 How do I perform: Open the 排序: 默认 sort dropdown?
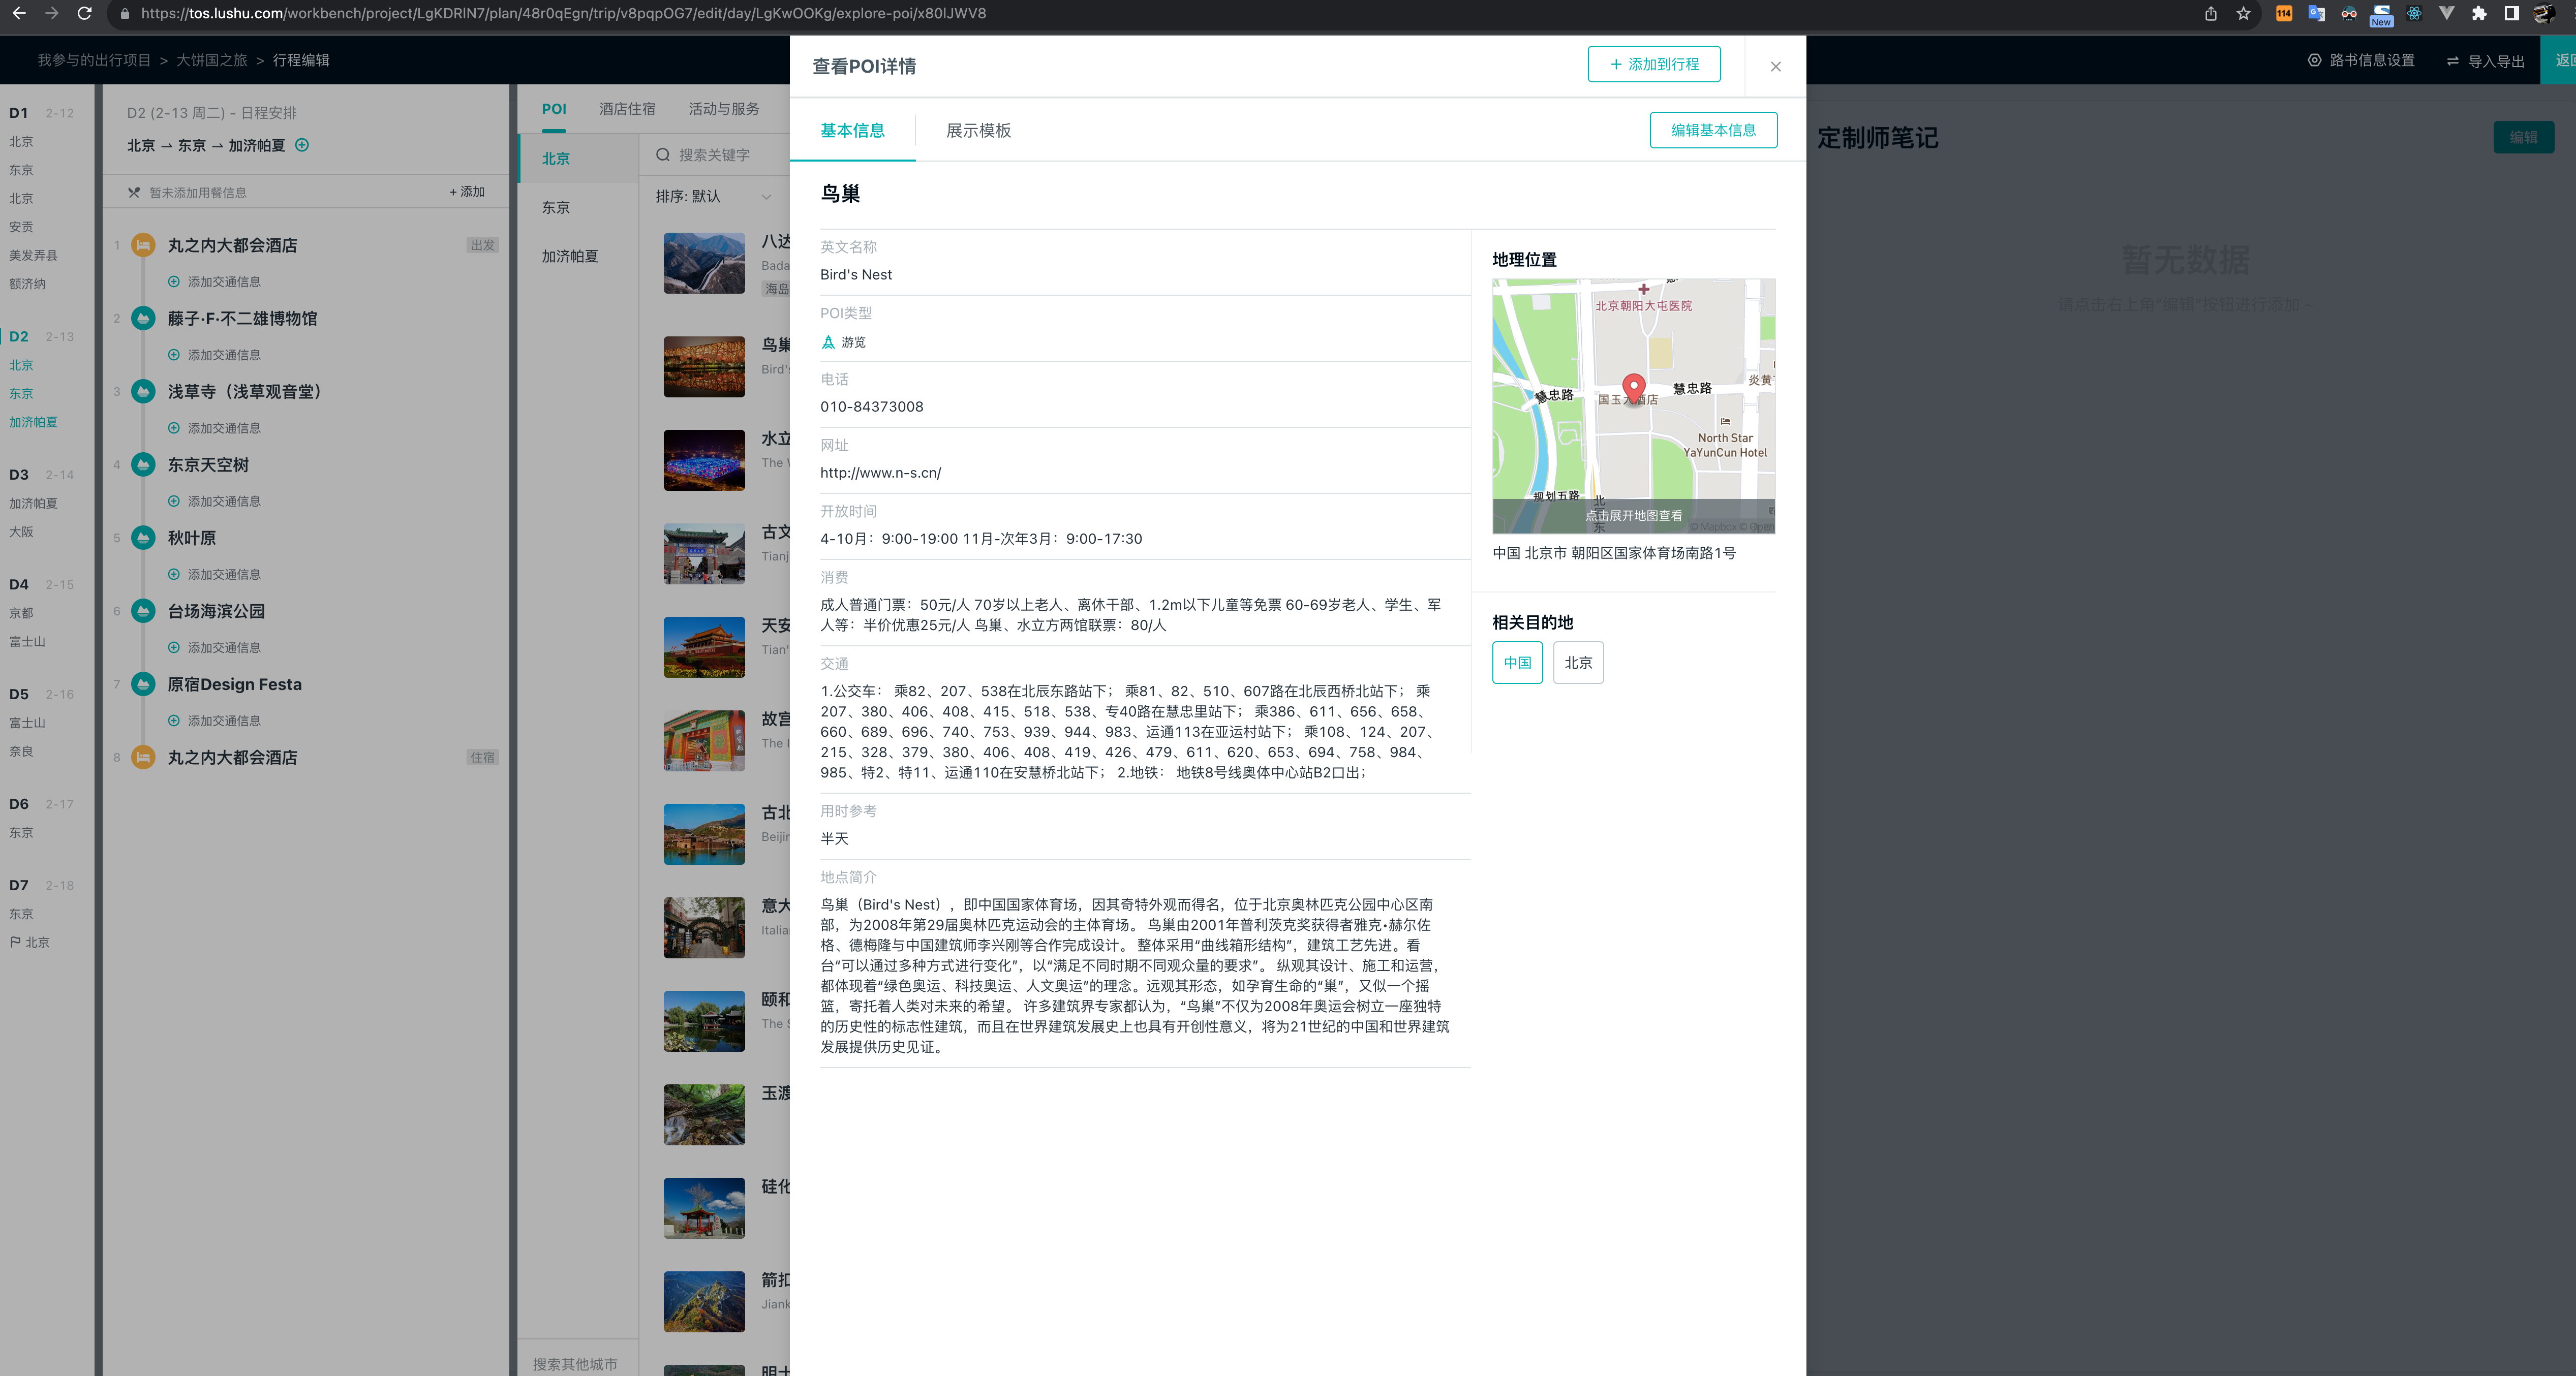pyautogui.click(x=713, y=196)
